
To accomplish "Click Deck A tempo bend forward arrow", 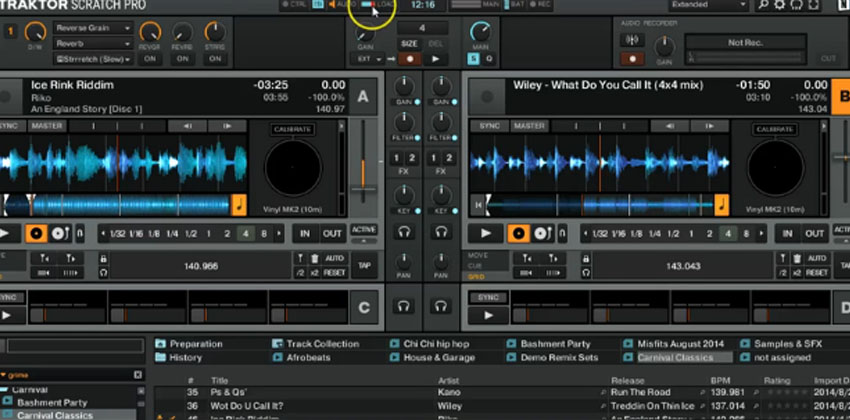I will pyautogui.click(x=227, y=126).
